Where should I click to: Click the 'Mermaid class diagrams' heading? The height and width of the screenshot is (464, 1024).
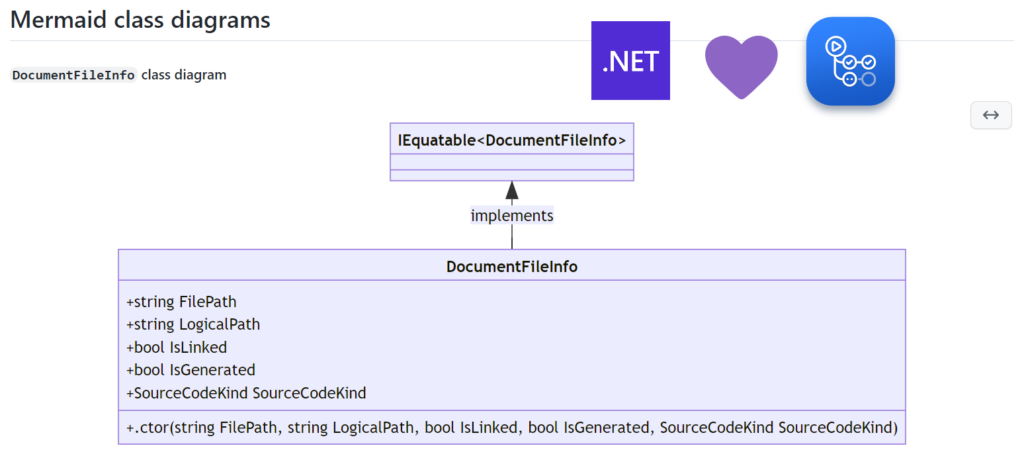[x=140, y=19]
